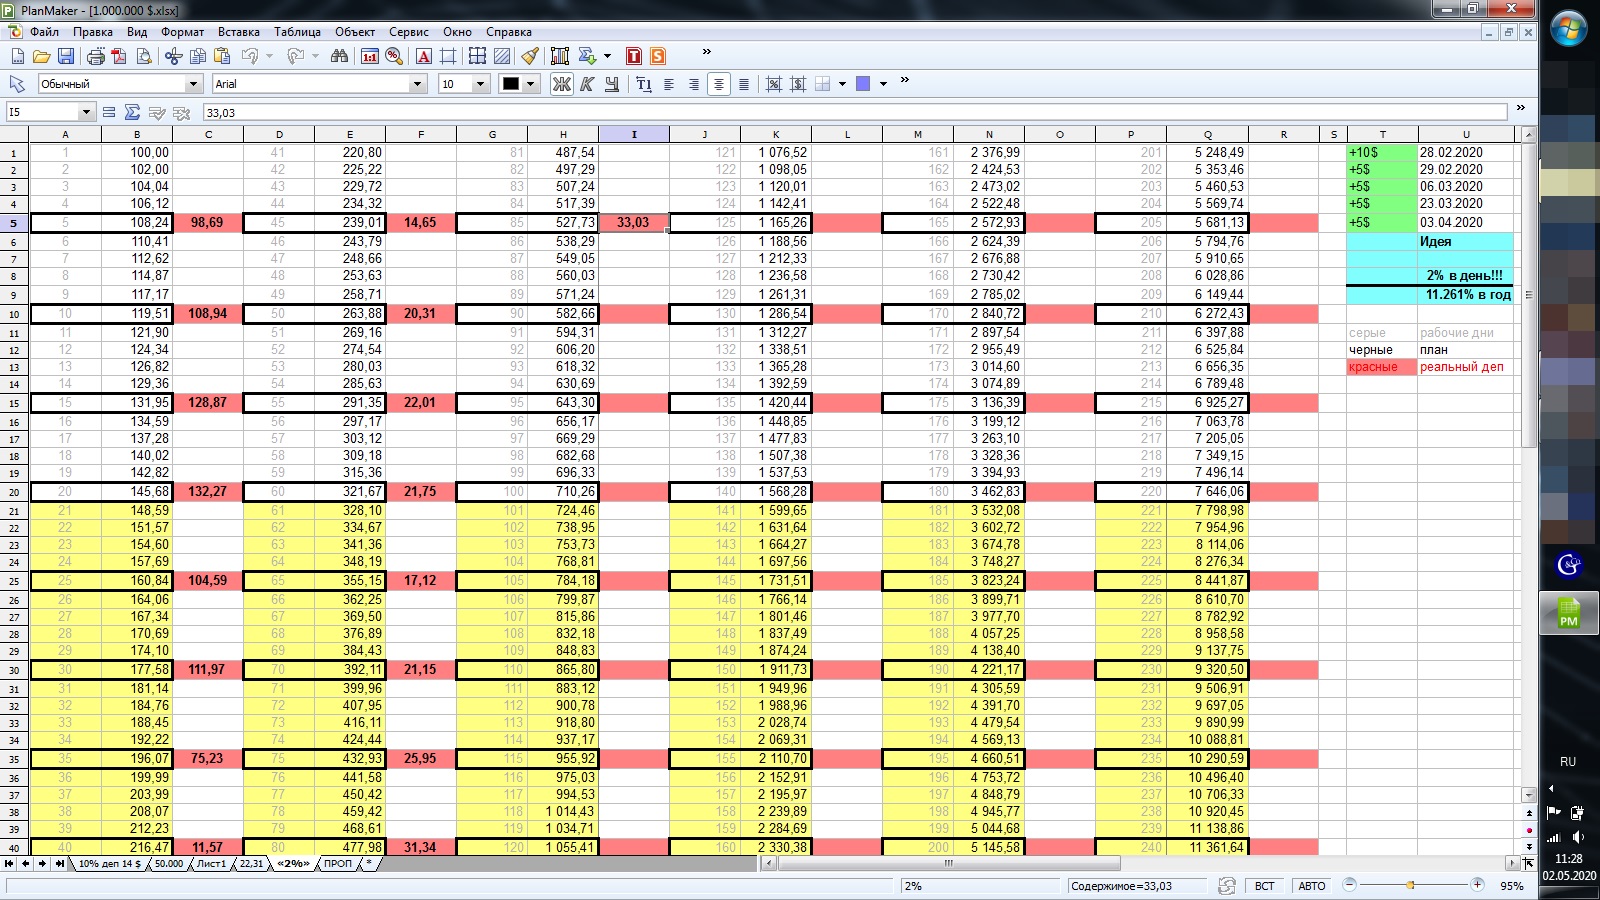This screenshot has width=1600, height=900.
Task: Open the Формат menu
Action: coord(182,32)
